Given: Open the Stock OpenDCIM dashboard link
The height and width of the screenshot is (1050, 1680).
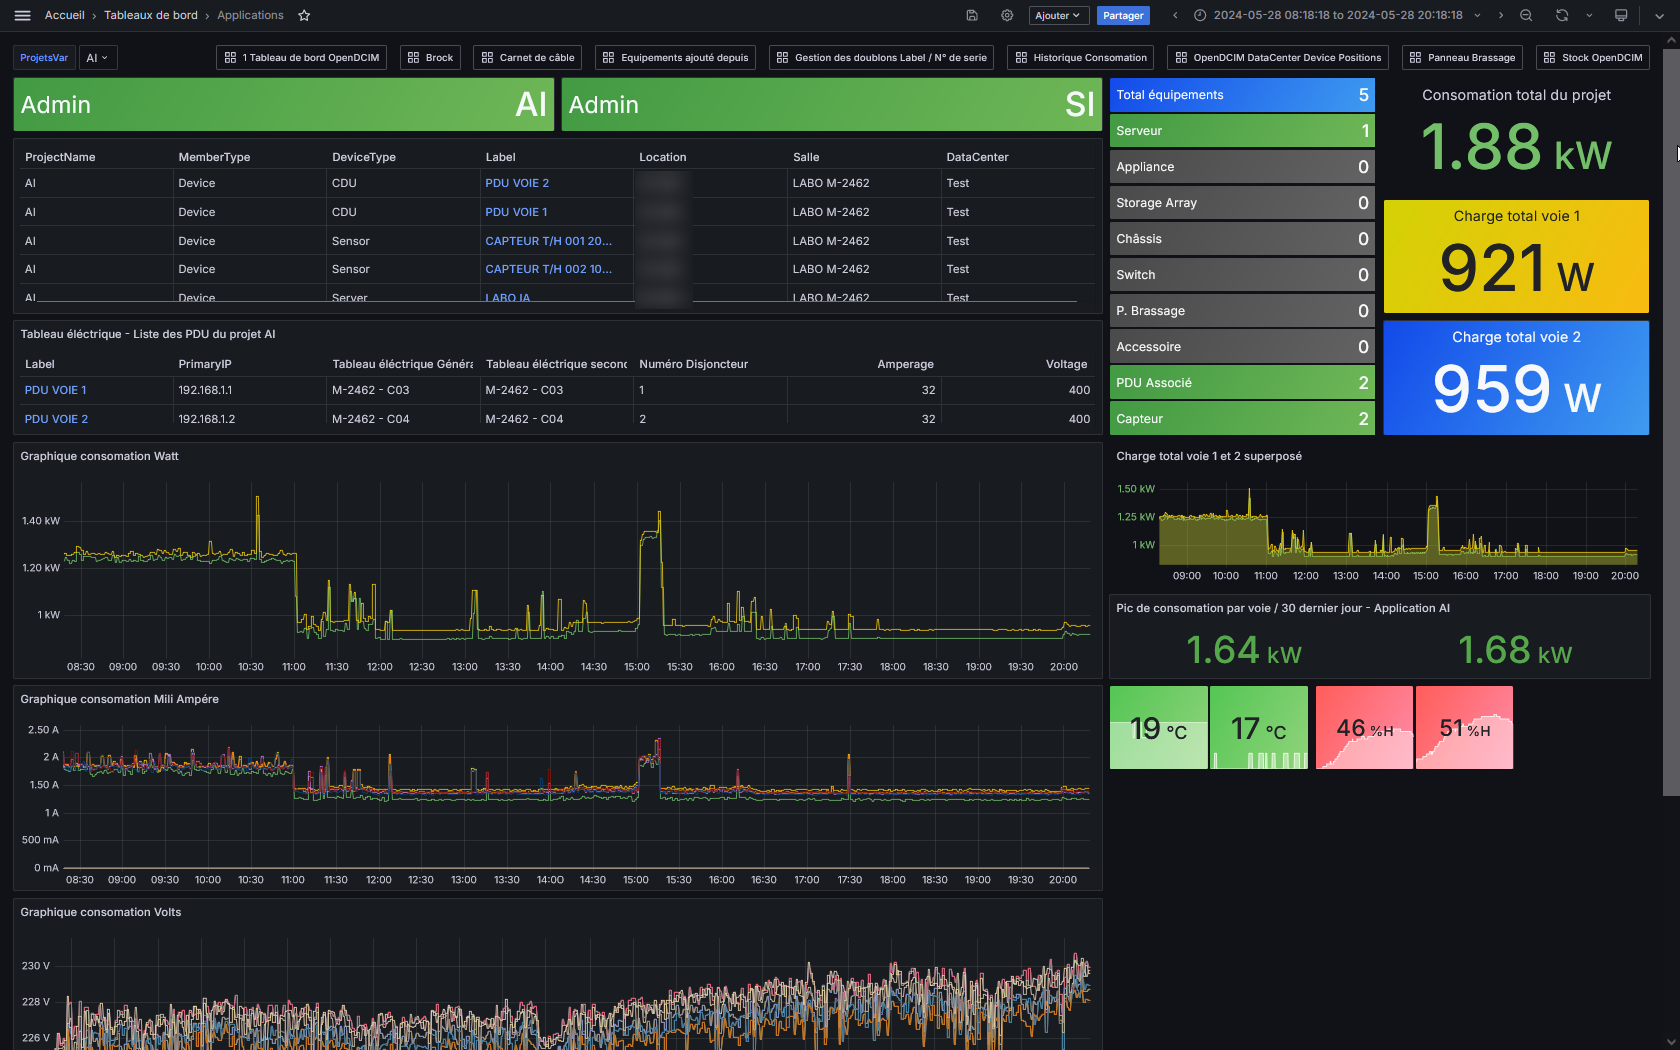Looking at the screenshot, I should tap(1592, 58).
